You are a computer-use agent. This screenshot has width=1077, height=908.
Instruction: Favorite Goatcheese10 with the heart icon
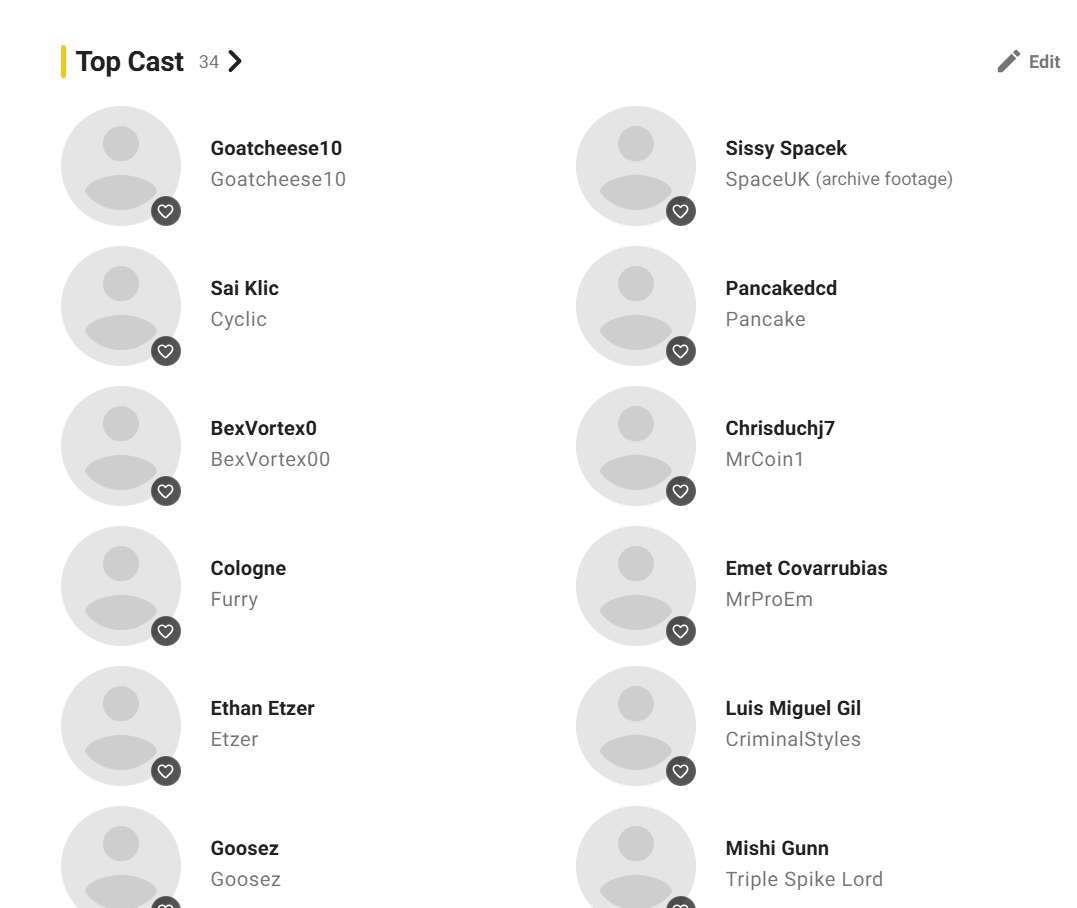click(166, 211)
